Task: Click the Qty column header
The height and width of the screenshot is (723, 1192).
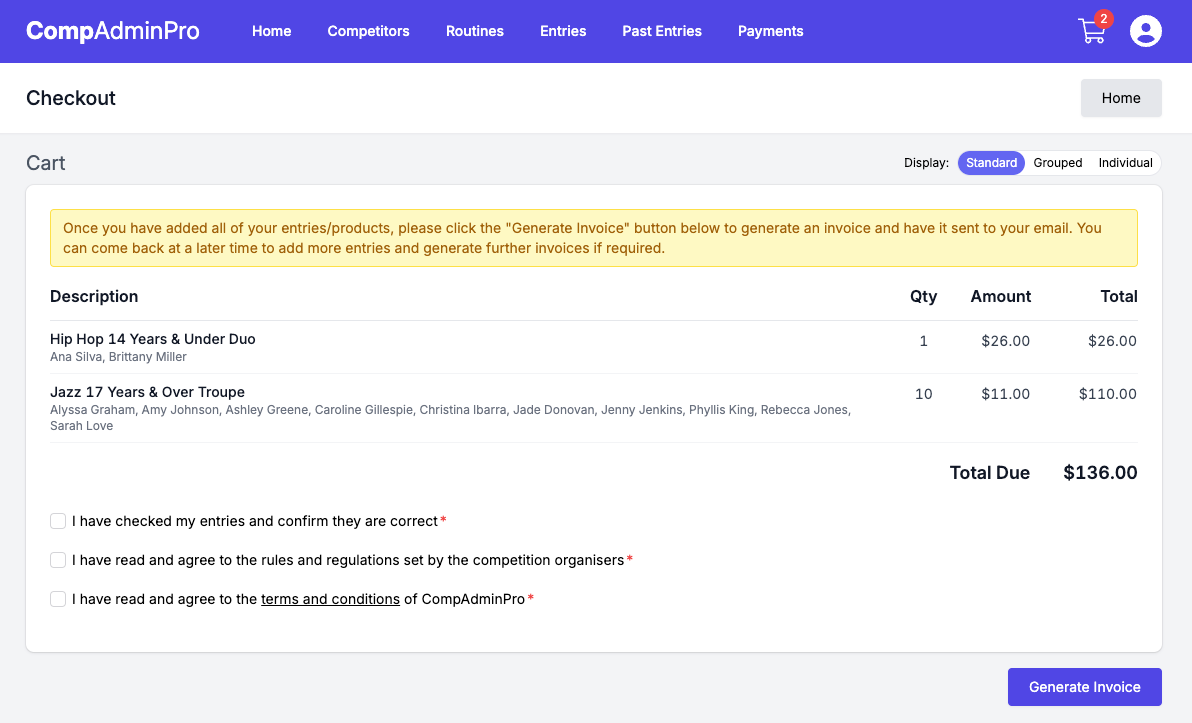Action: (924, 296)
